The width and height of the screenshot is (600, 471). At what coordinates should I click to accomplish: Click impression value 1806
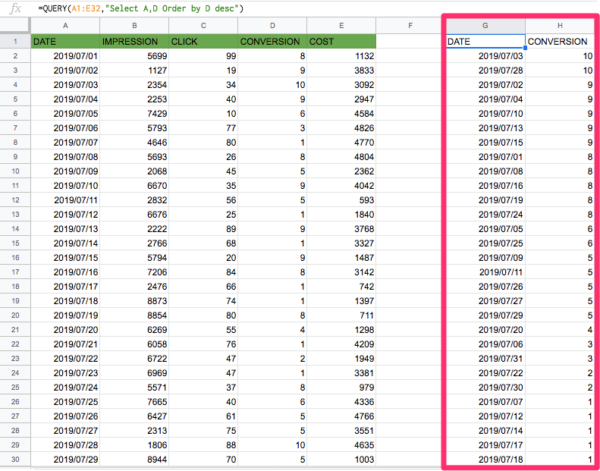coord(134,445)
